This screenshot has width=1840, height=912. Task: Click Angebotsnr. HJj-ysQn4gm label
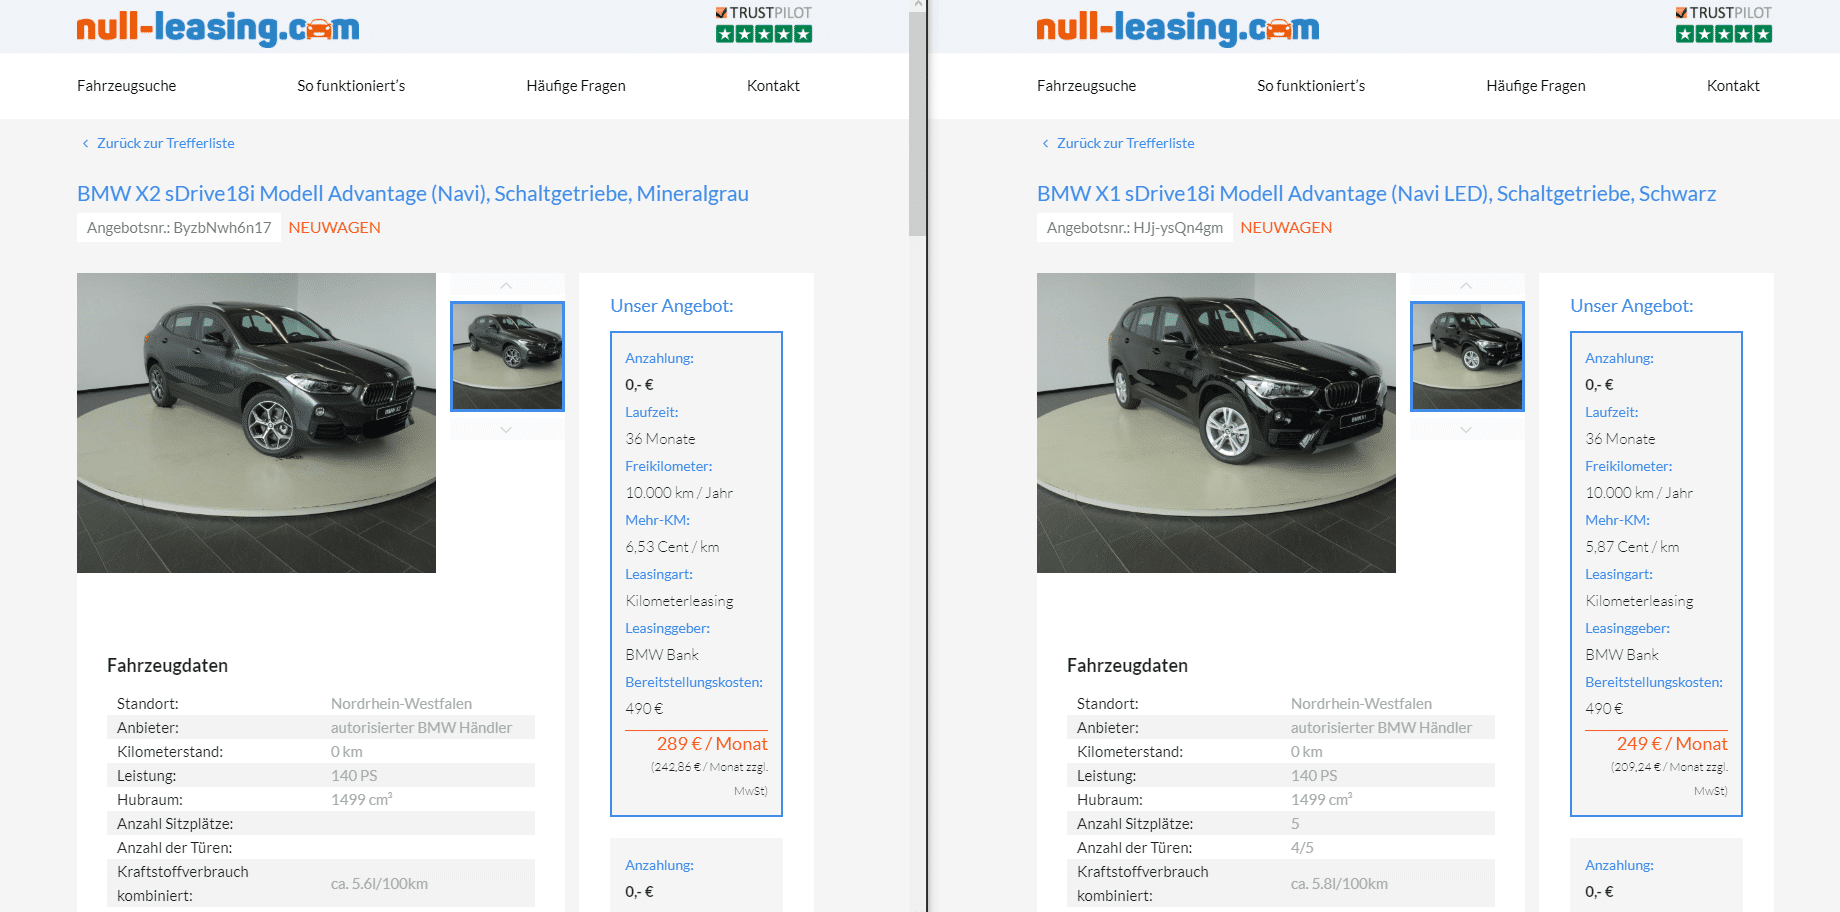[1135, 228]
